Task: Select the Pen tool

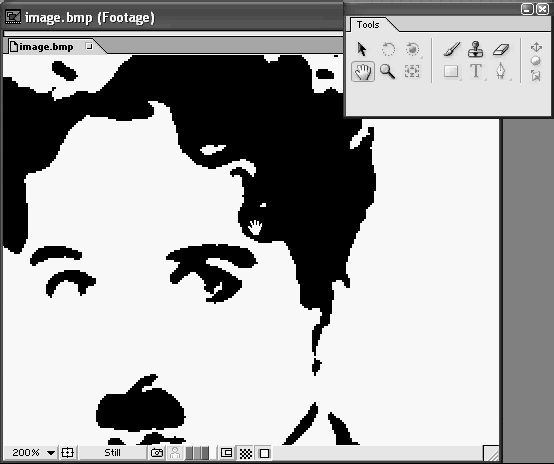Action: (500, 71)
